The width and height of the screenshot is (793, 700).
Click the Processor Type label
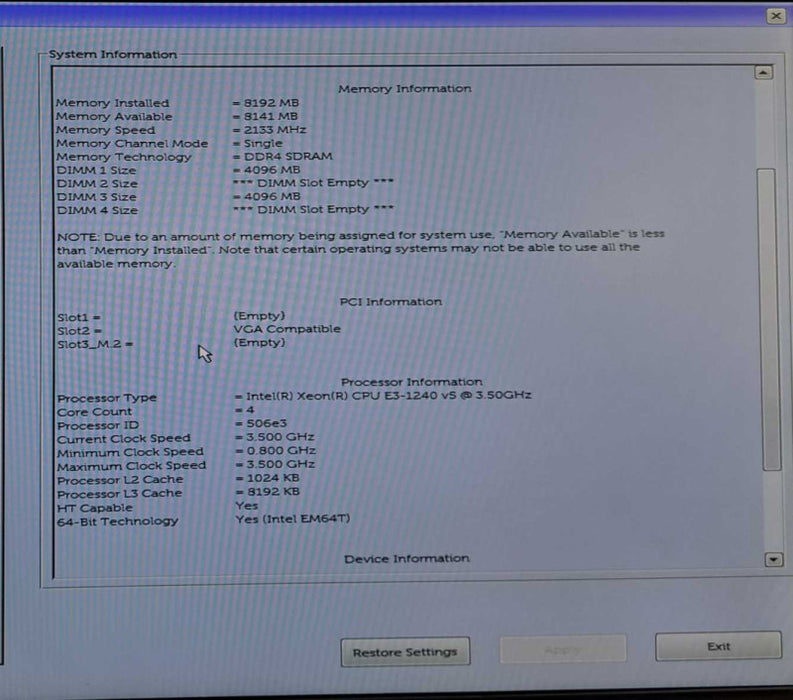[x=107, y=398]
